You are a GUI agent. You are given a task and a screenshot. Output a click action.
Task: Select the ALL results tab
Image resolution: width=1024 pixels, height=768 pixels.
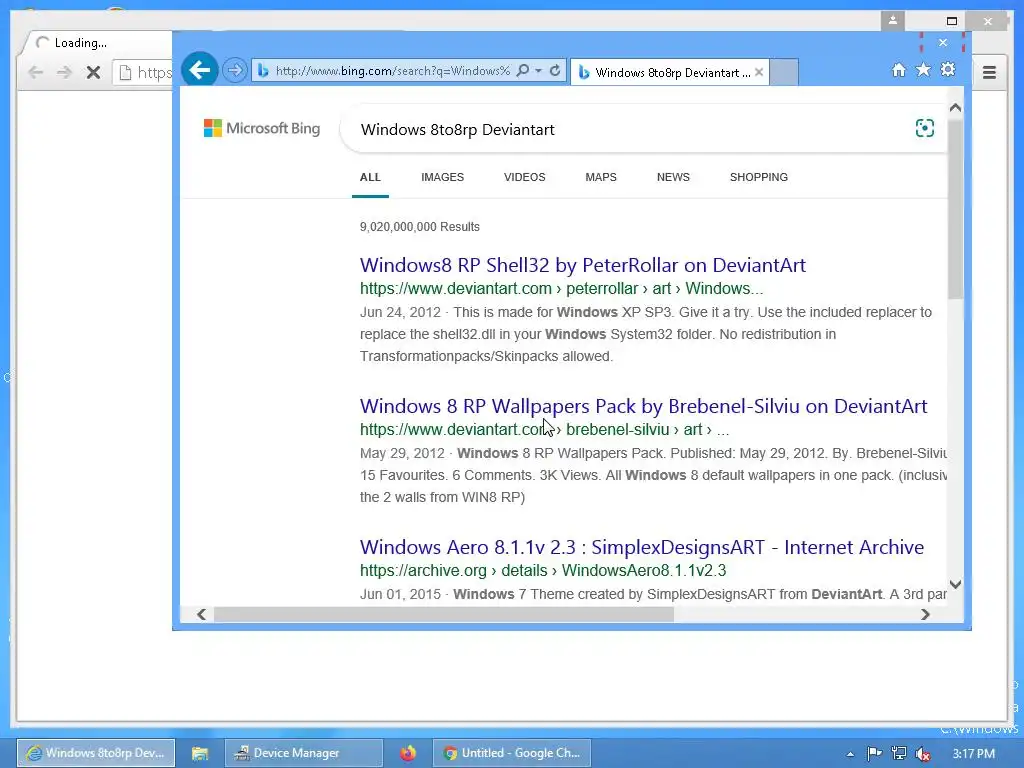[370, 177]
